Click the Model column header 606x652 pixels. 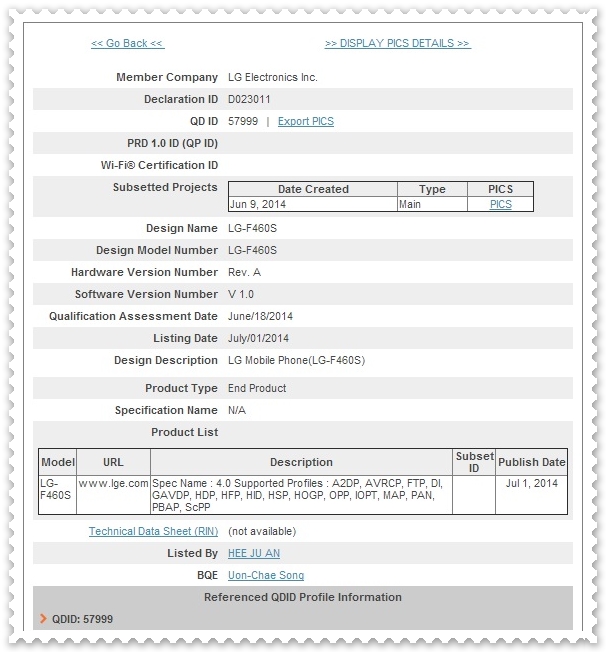coord(57,462)
